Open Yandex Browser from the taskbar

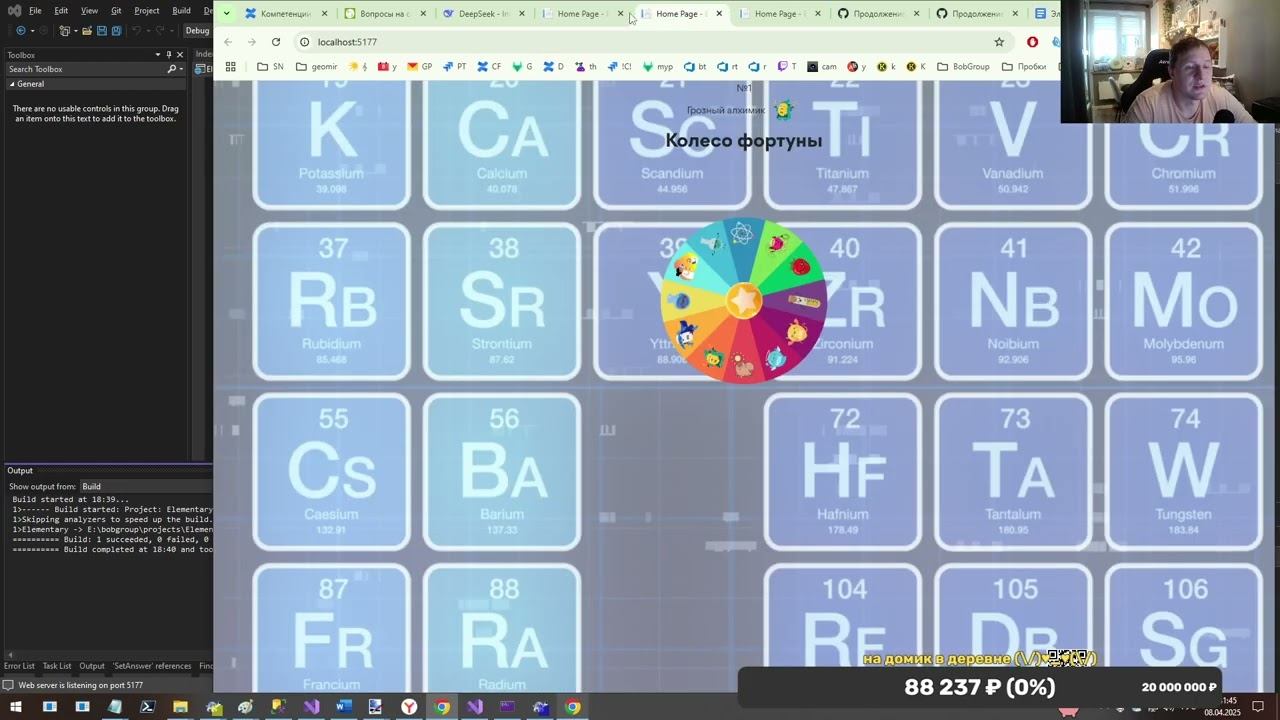(x=409, y=707)
